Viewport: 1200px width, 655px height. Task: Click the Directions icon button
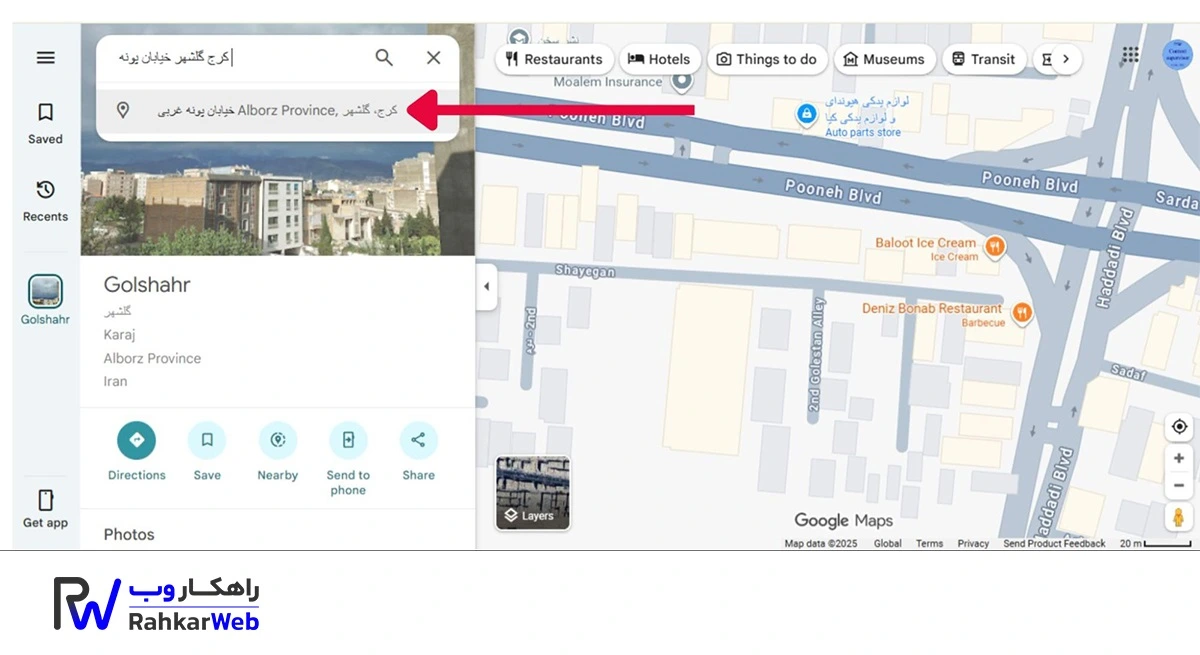click(137, 440)
